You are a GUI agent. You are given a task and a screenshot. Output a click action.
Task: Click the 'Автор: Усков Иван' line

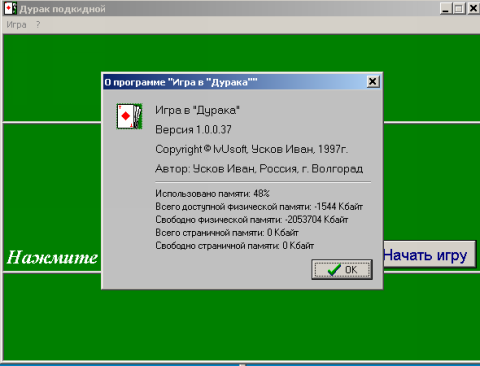(x=259, y=169)
